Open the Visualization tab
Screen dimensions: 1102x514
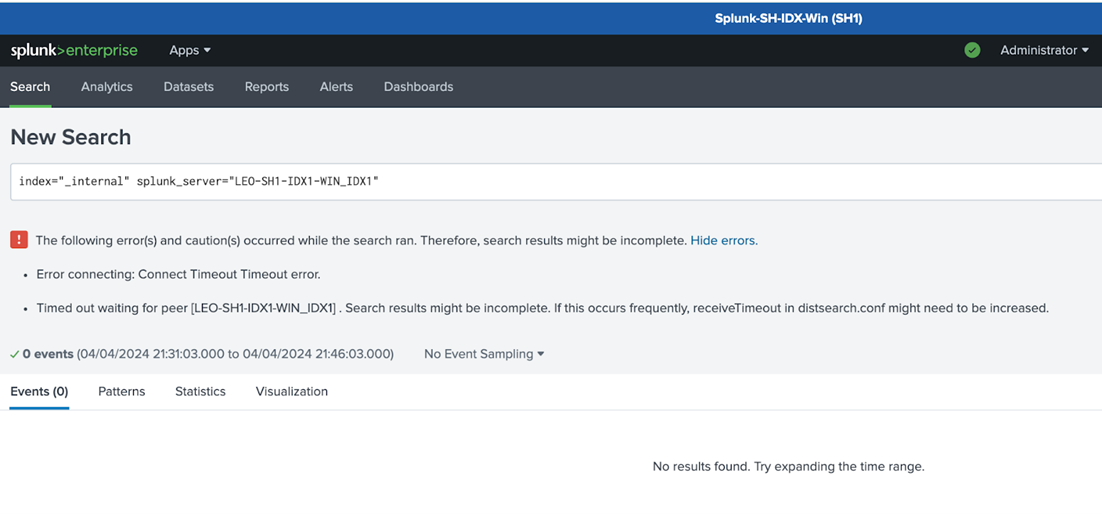tap(292, 392)
